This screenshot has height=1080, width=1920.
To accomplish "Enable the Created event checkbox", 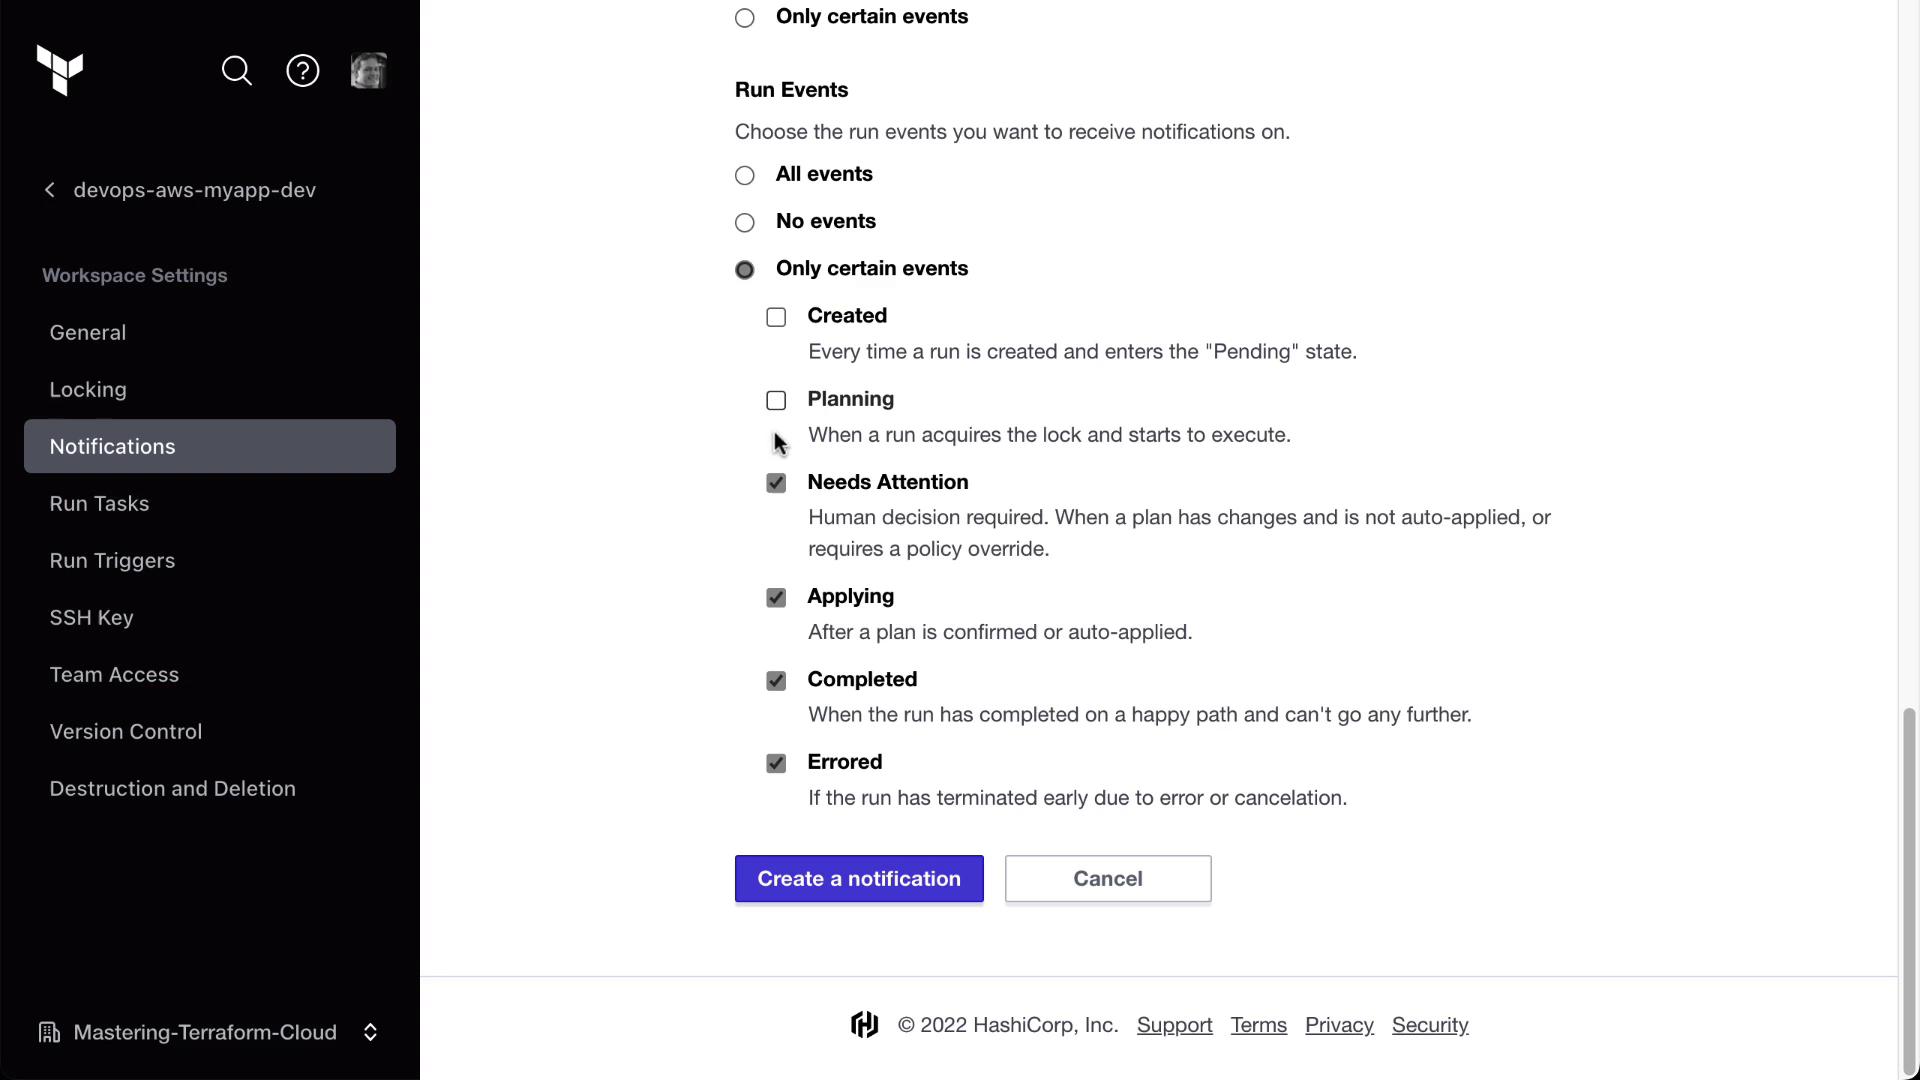I will coord(776,317).
